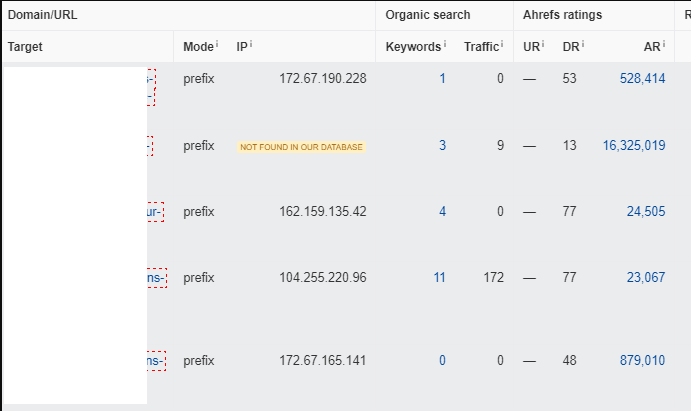
Task: Show the UR rating info icon
Action: click(543, 43)
